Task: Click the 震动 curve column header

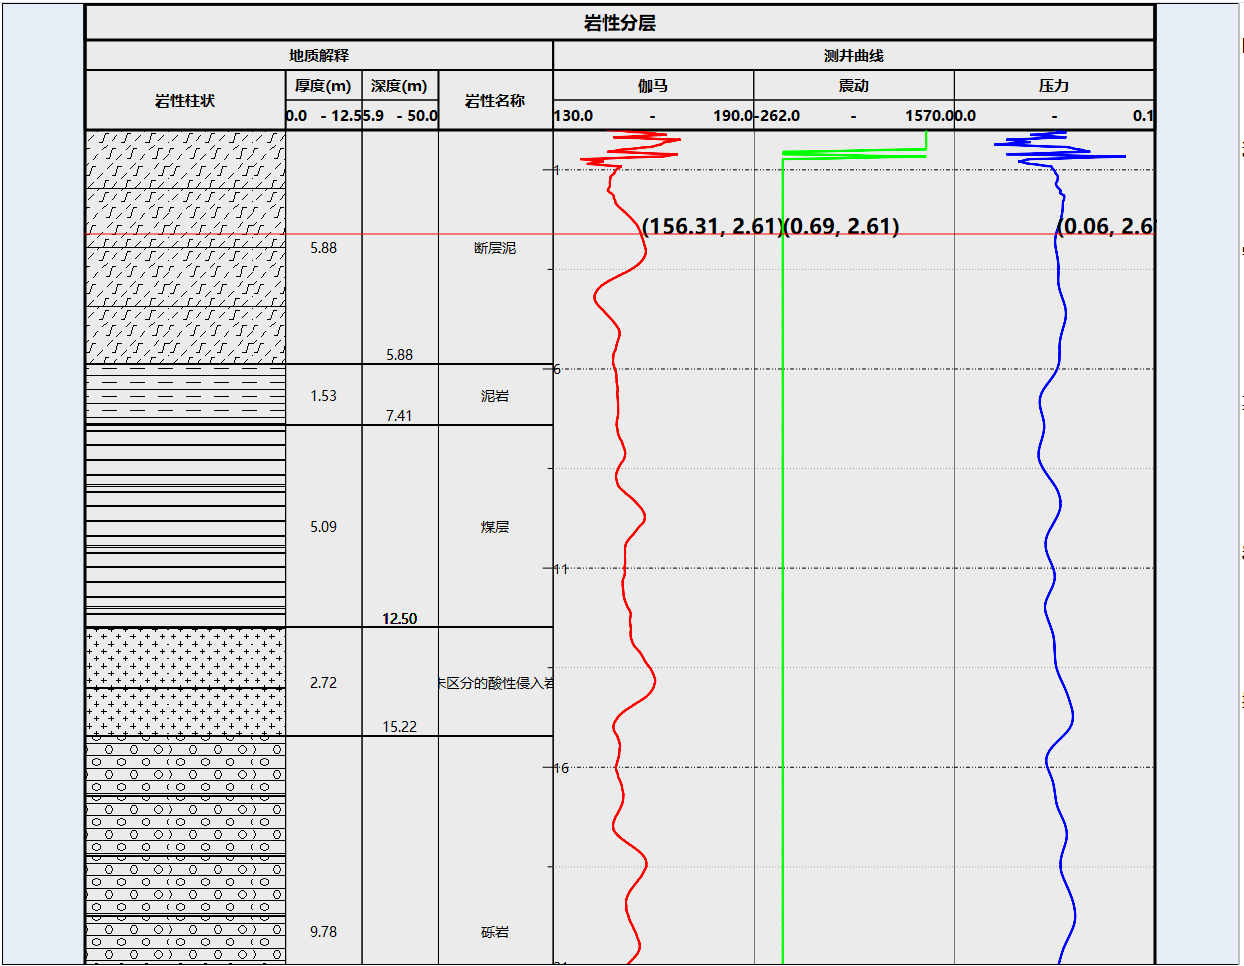Action: tap(854, 86)
